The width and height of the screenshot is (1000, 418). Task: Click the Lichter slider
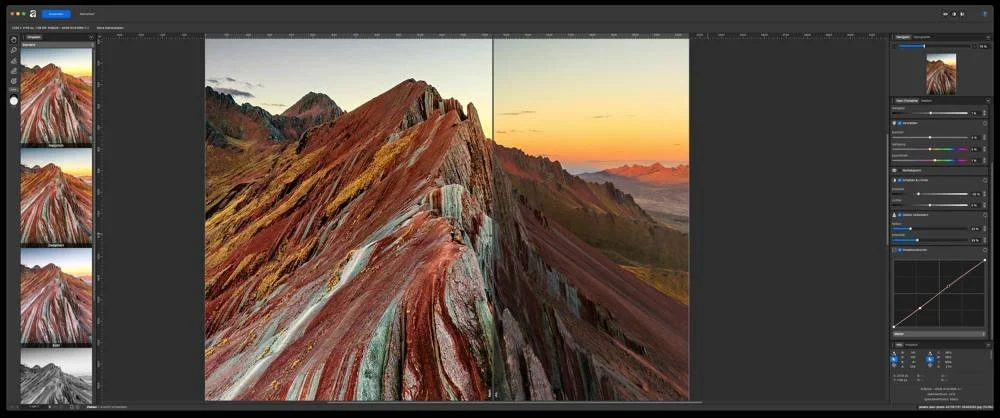[x=930, y=205]
